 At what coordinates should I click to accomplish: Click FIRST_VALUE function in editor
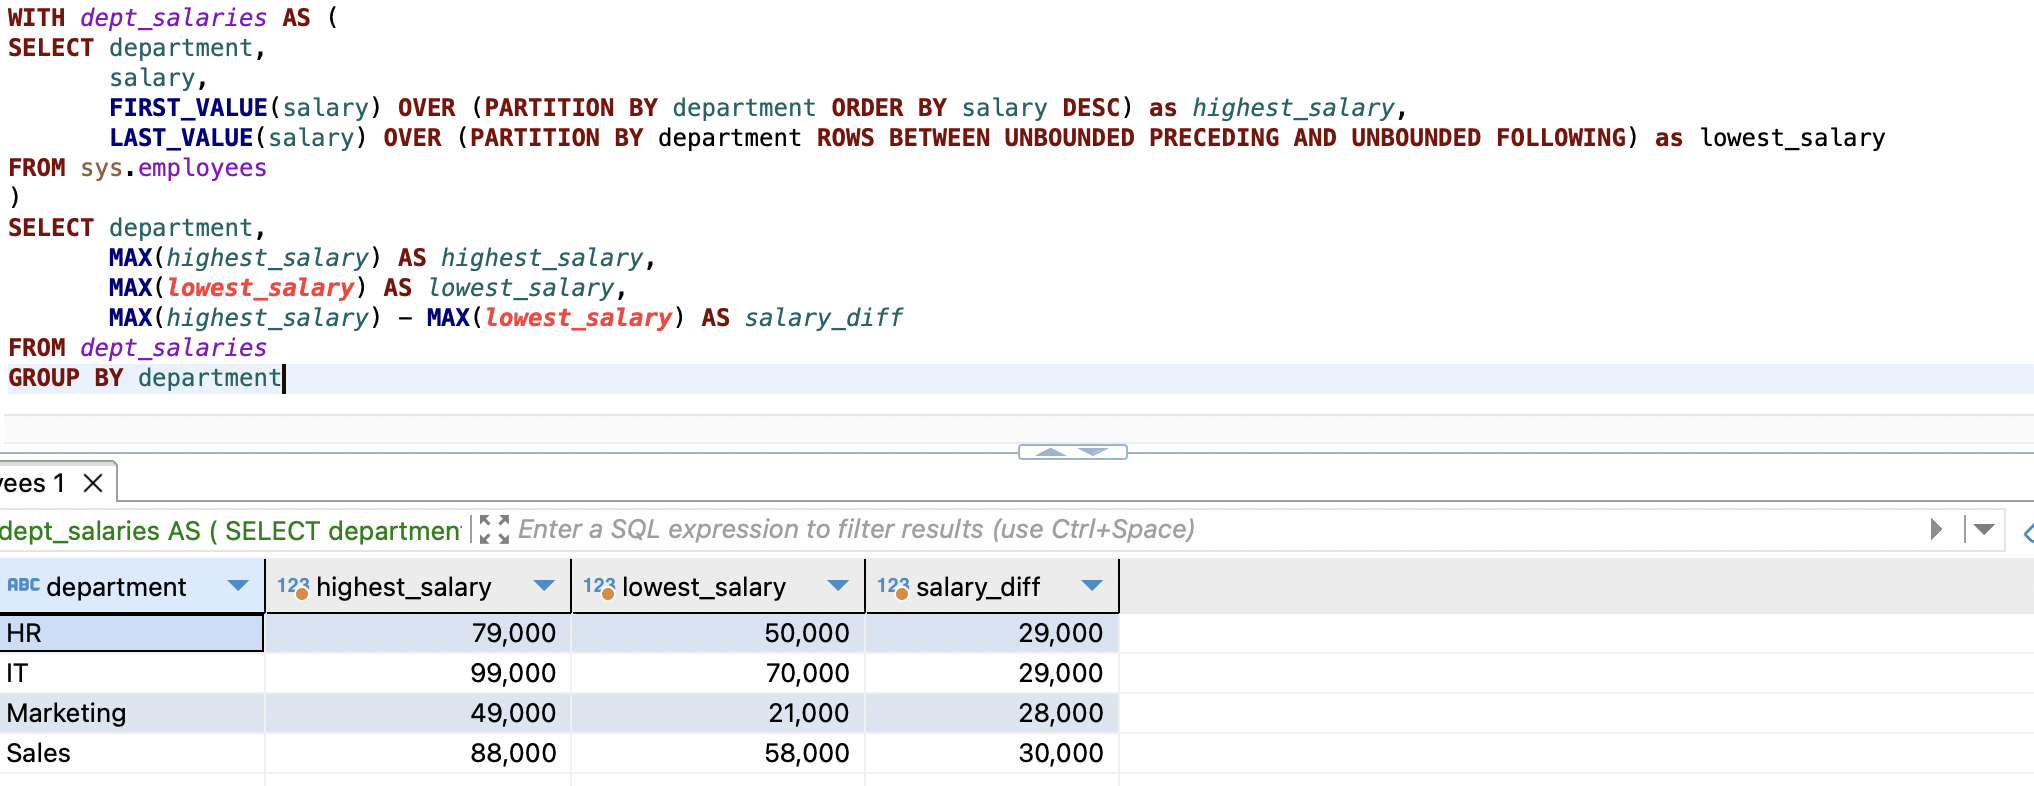(188, 108)
